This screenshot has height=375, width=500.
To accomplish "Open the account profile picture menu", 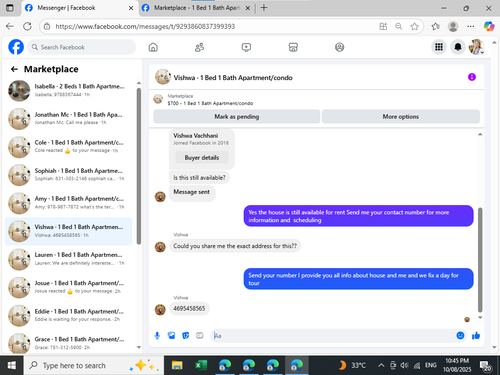I will (x=476, y=47).
